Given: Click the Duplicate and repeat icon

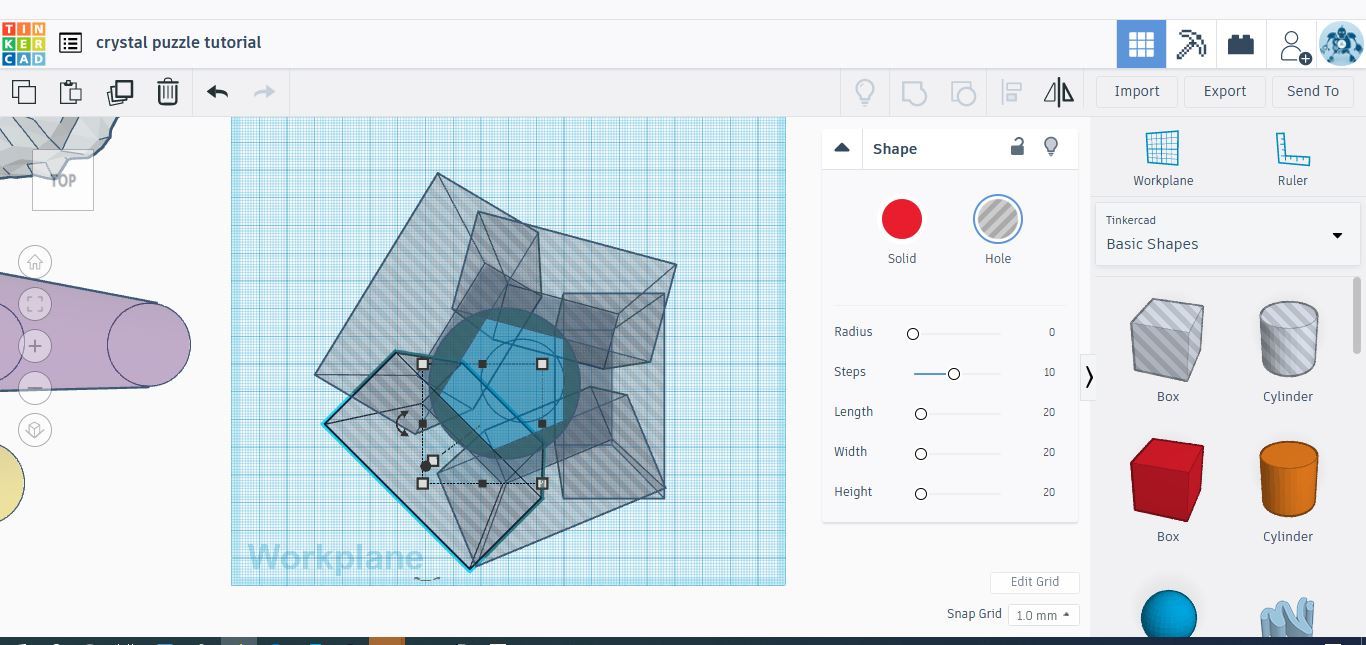Looking at the screenshot, I should pyautogui.click(x=120, y=92).
